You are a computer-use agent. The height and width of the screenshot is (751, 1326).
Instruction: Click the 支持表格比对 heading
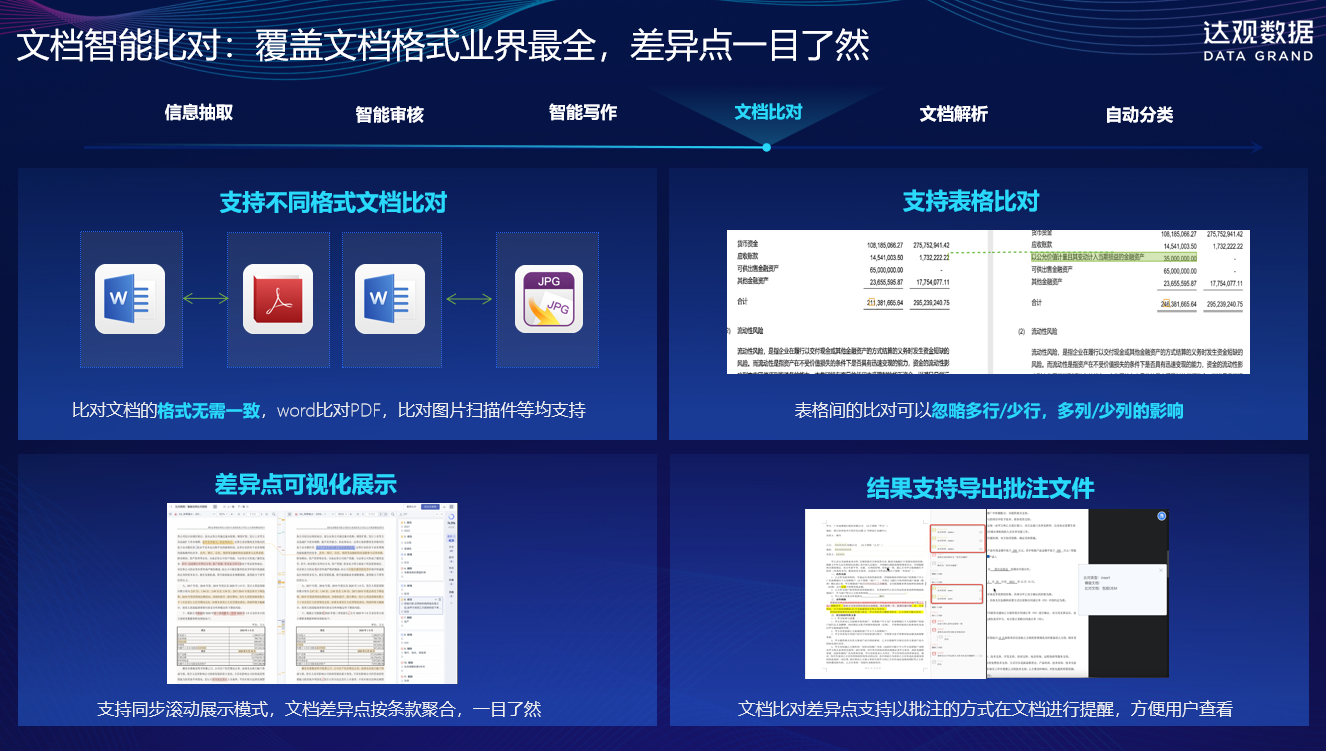point(971,202)
